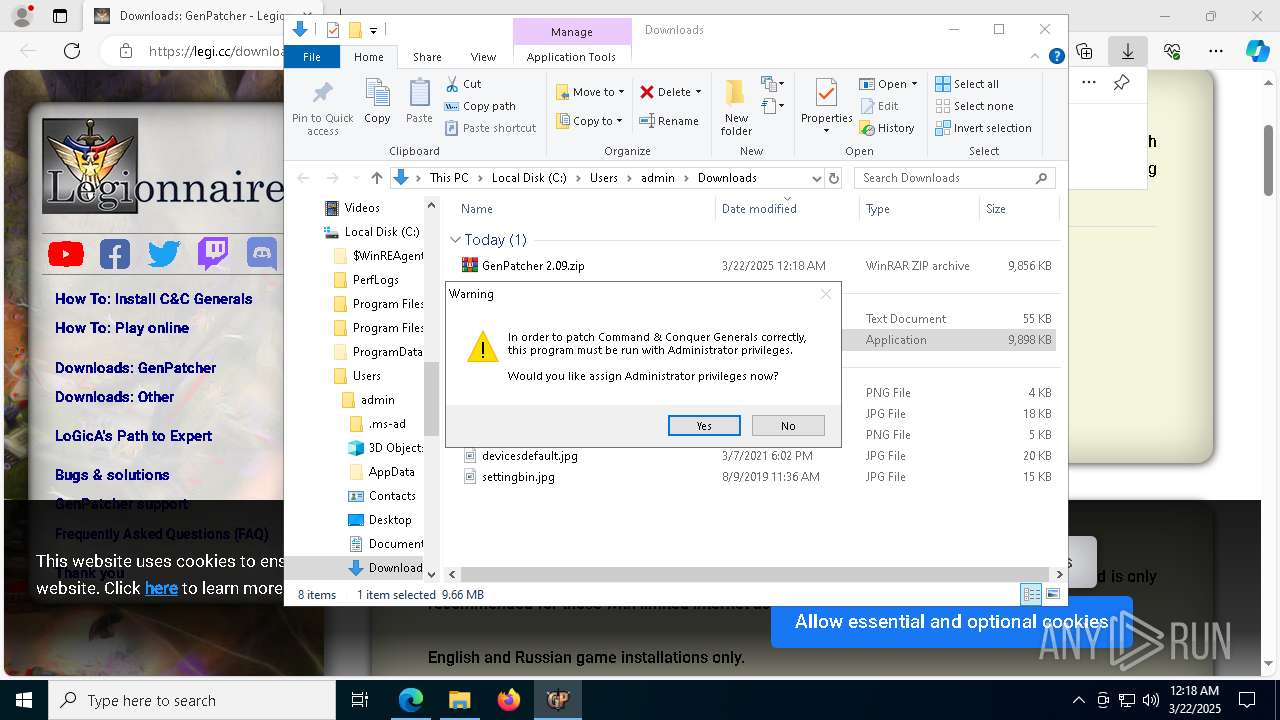Viewport: 1280px width, 720px height.
Task: Open the Move to dropdown
Action: point(590,92)
